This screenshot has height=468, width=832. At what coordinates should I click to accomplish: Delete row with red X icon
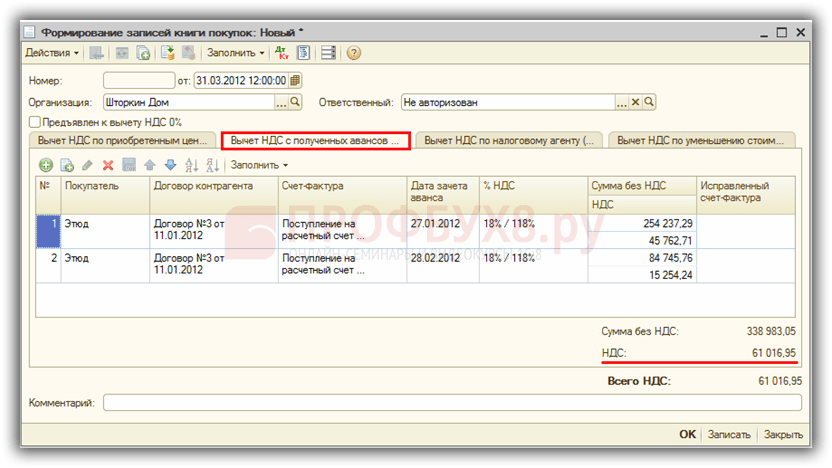108,166
